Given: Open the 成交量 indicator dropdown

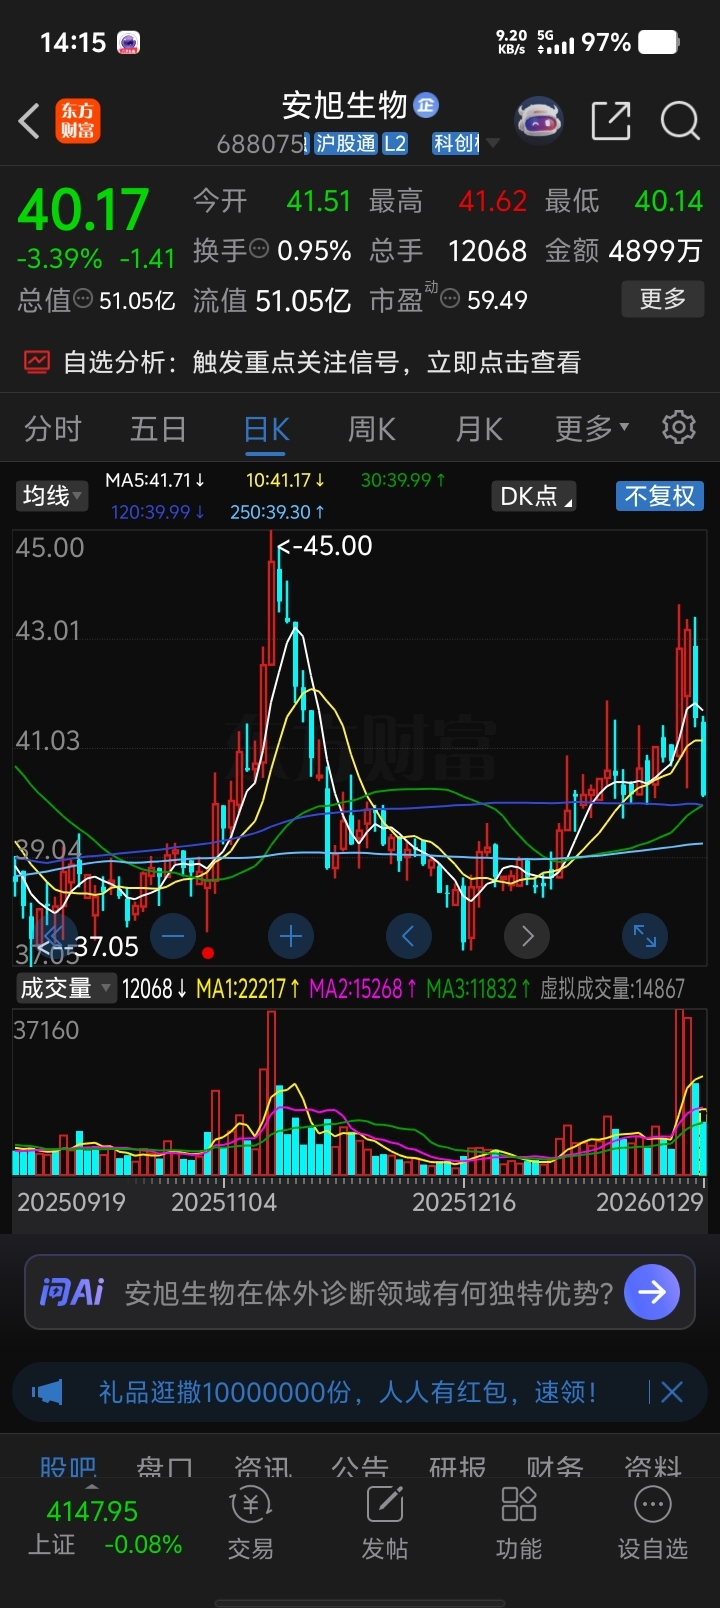Looking at the screenshot, I should 65,988.
